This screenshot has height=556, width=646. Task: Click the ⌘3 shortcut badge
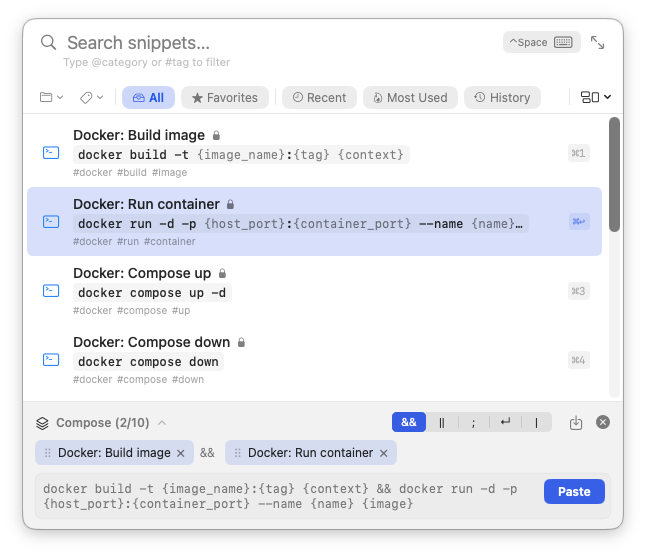click(x=578, y=291)
